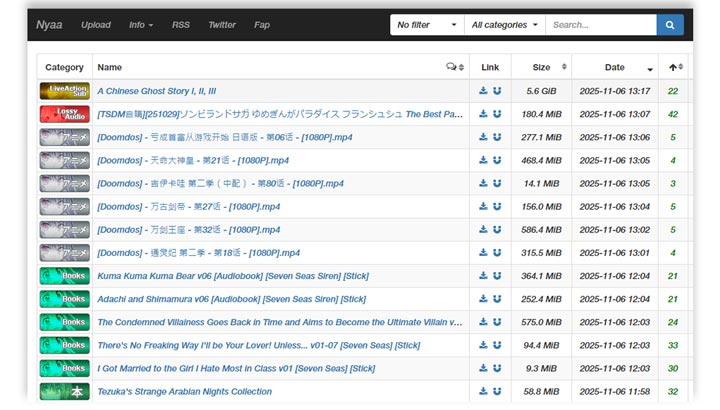Viewport: 720px width, 410px height.
Task: Open Kuma Kuma Kuma Bear v06 audiobook
Action: pyautogui.click(x=233, y=276)
